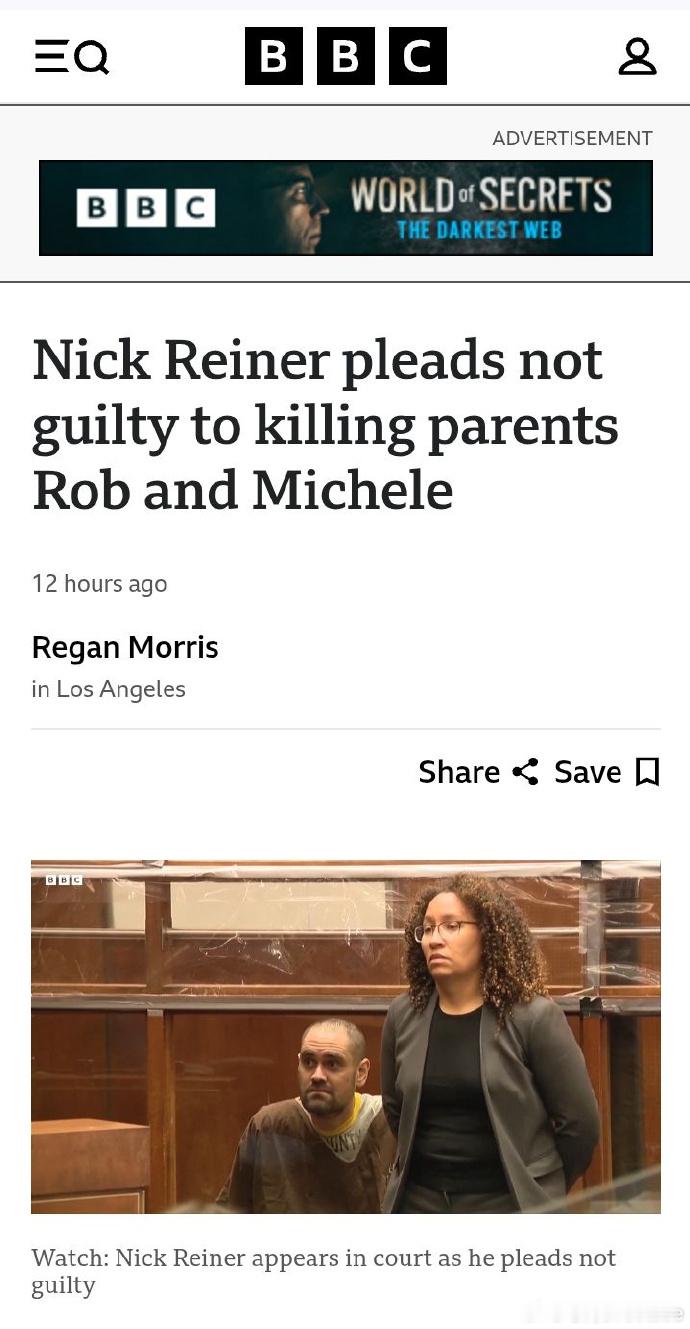Click the share arrow icon

(525, 771)
